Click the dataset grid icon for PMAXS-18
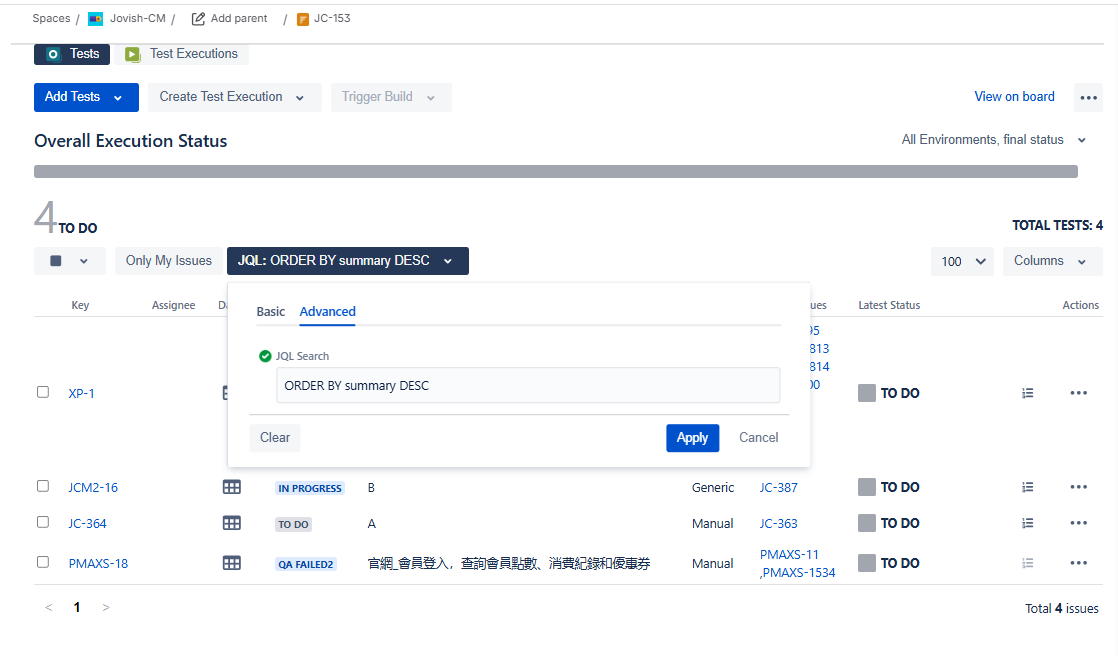This screenshot has height=656, width=1118. tap(232, 563)
